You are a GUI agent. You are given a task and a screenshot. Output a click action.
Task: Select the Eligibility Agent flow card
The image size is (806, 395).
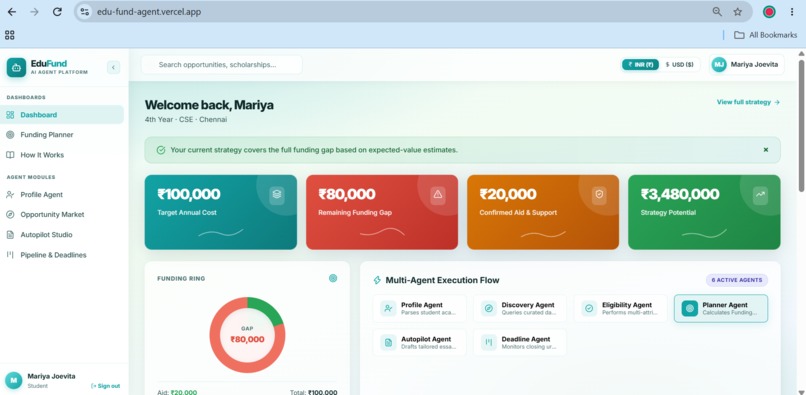tap(620, 309)
